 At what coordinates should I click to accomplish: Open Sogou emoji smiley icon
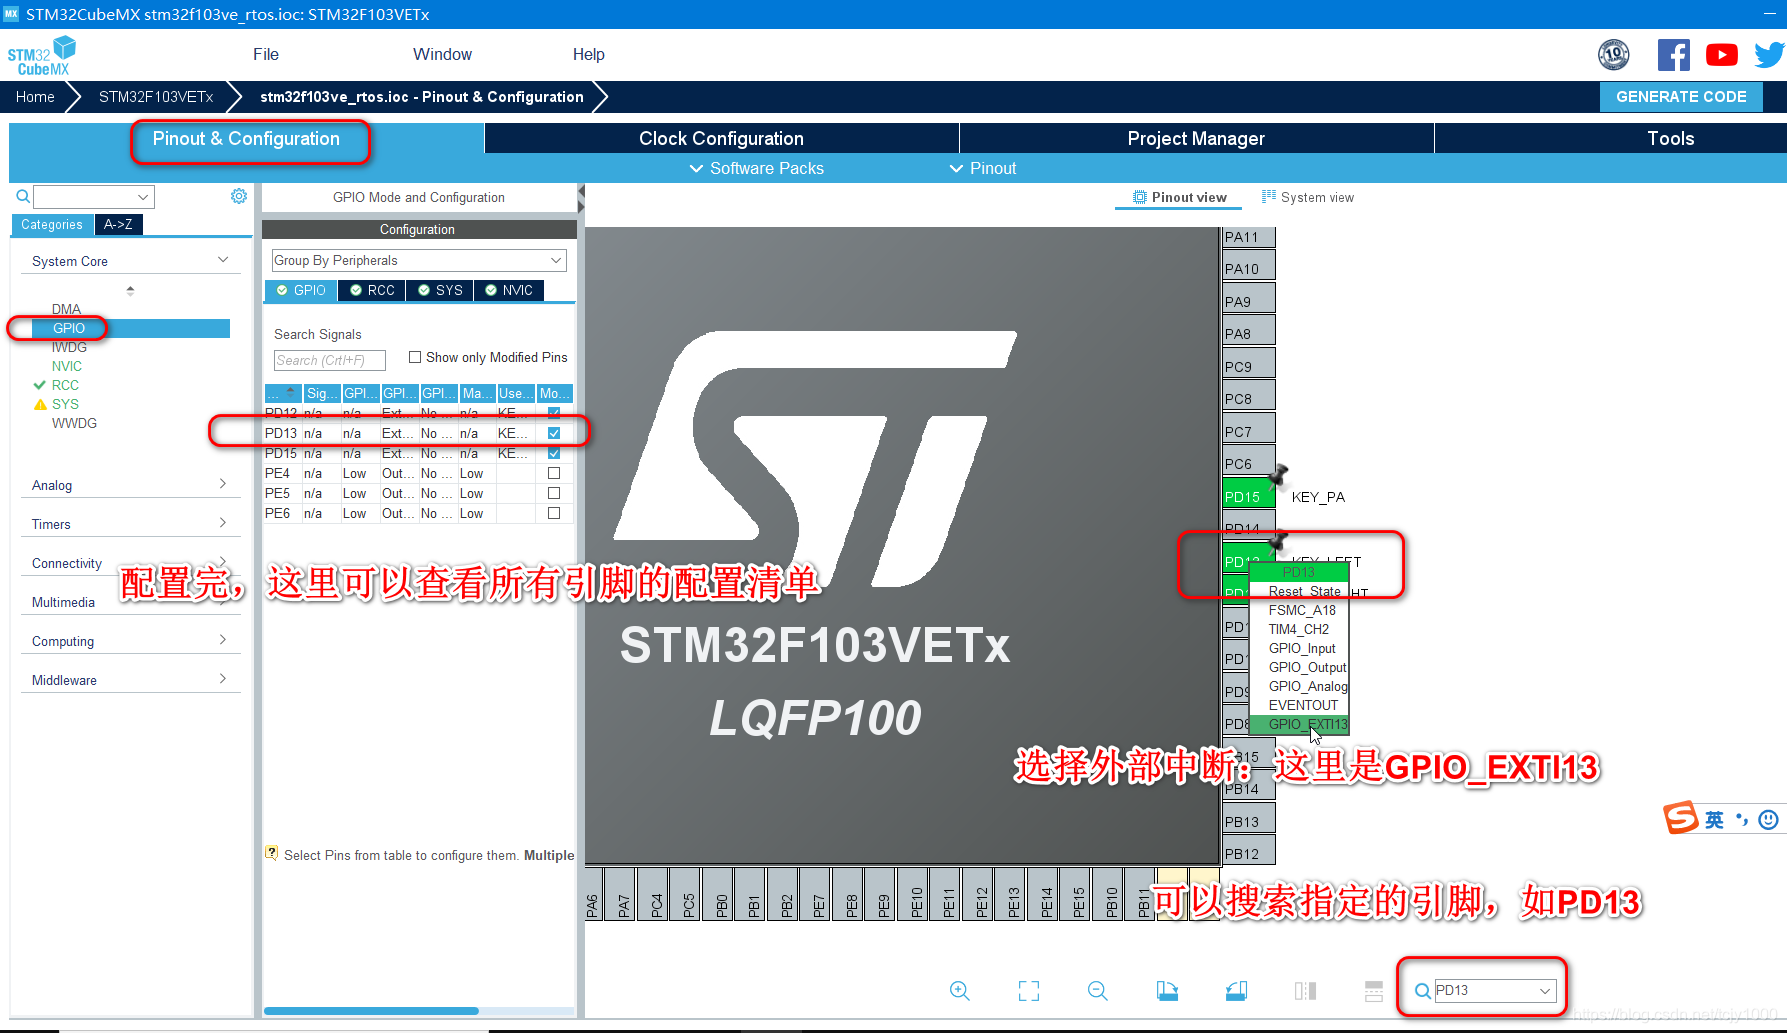1768,820
